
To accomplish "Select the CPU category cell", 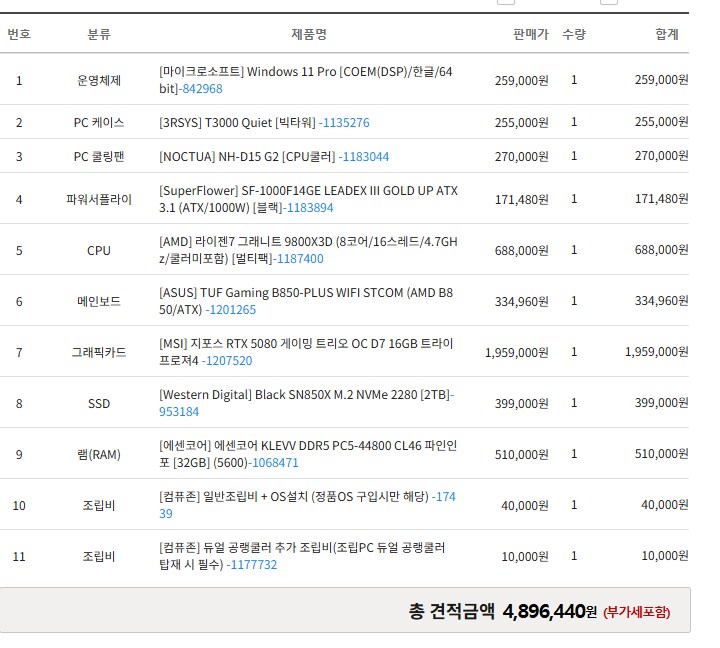I will click(x=99, y=250).
